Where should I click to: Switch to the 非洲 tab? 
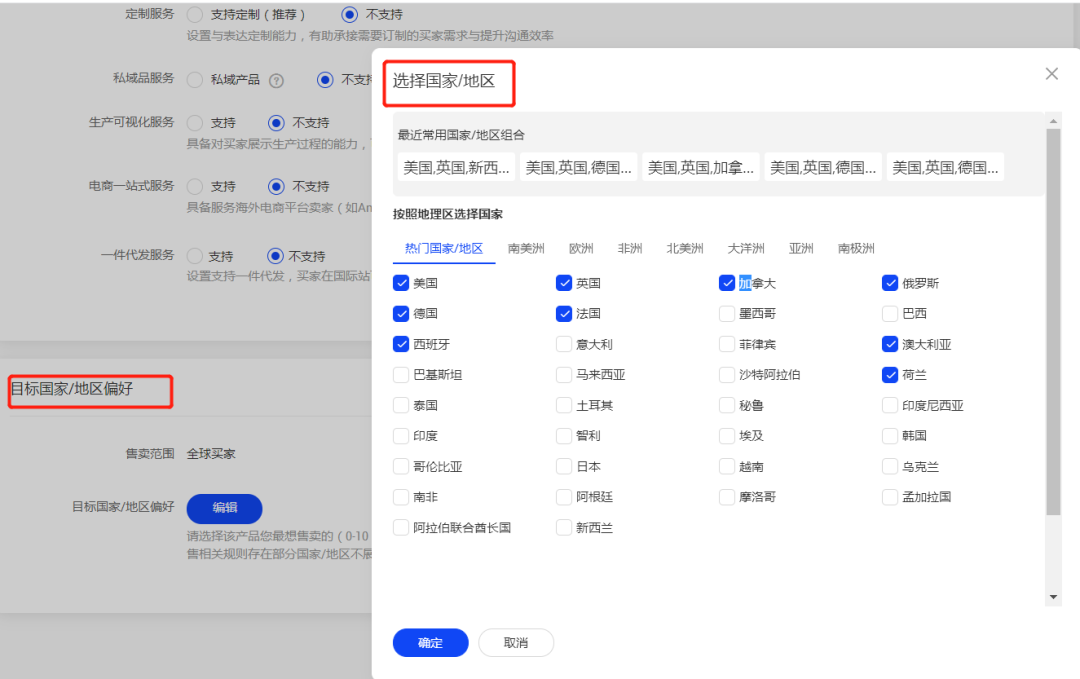point(630,248)
